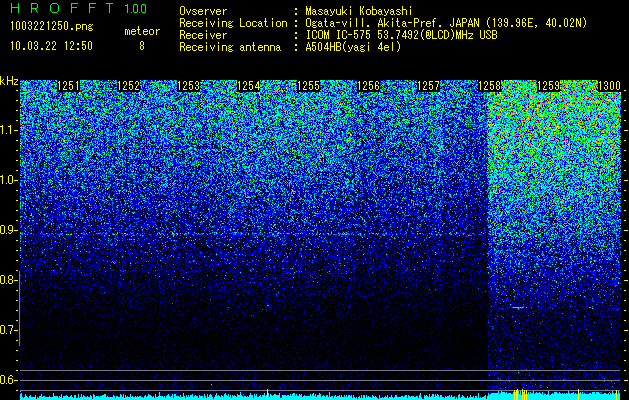Click the meteor count value 8
The height and width of the screenshot is (400, 629).
(142, 46)
